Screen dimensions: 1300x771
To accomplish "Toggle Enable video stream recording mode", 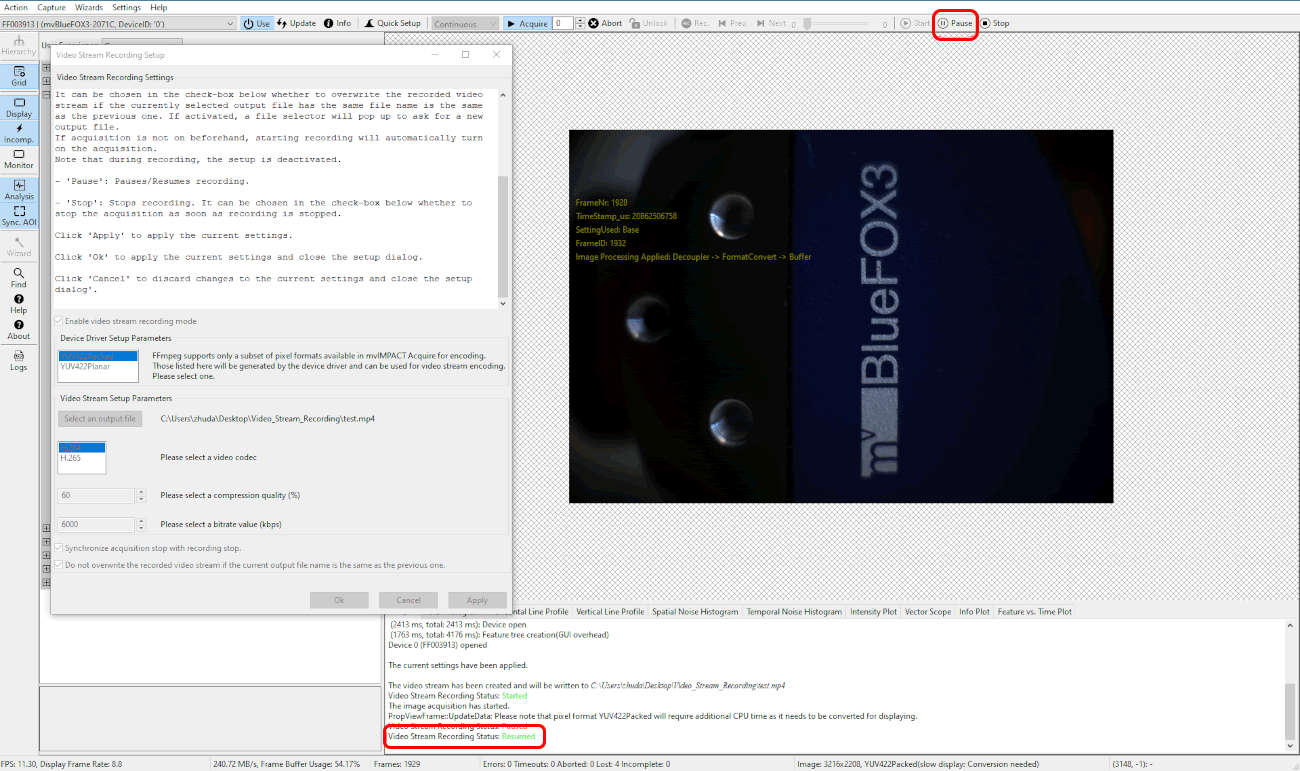I will pos(59,321).
